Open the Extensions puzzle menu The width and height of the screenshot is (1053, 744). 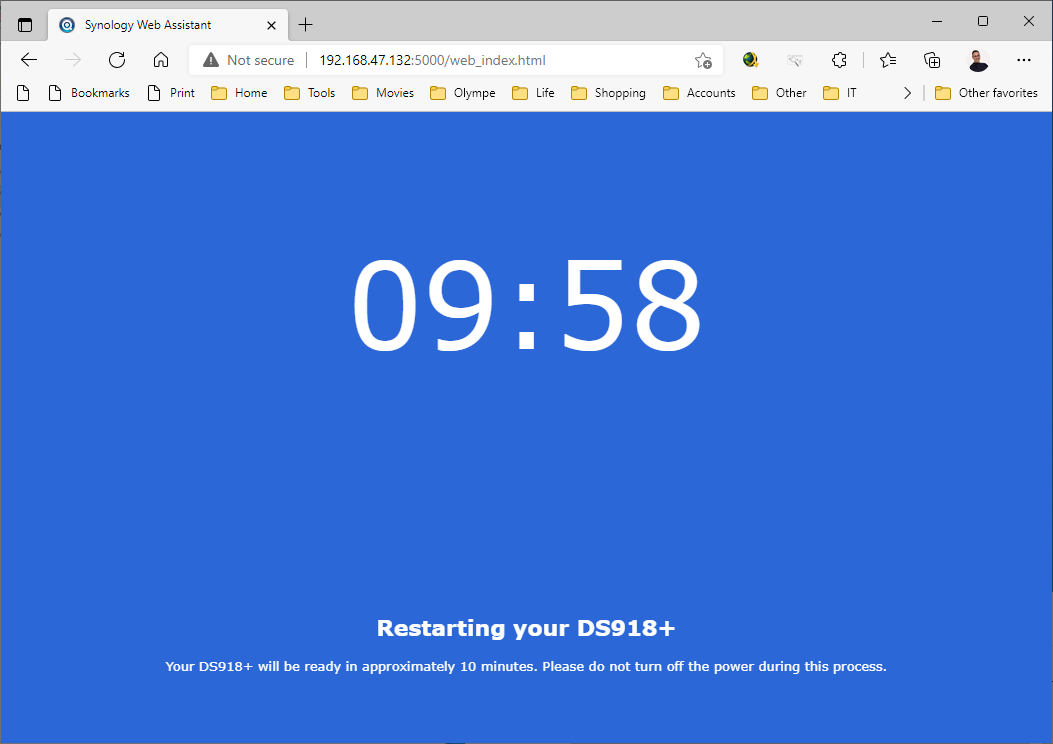tap(839, 60)
